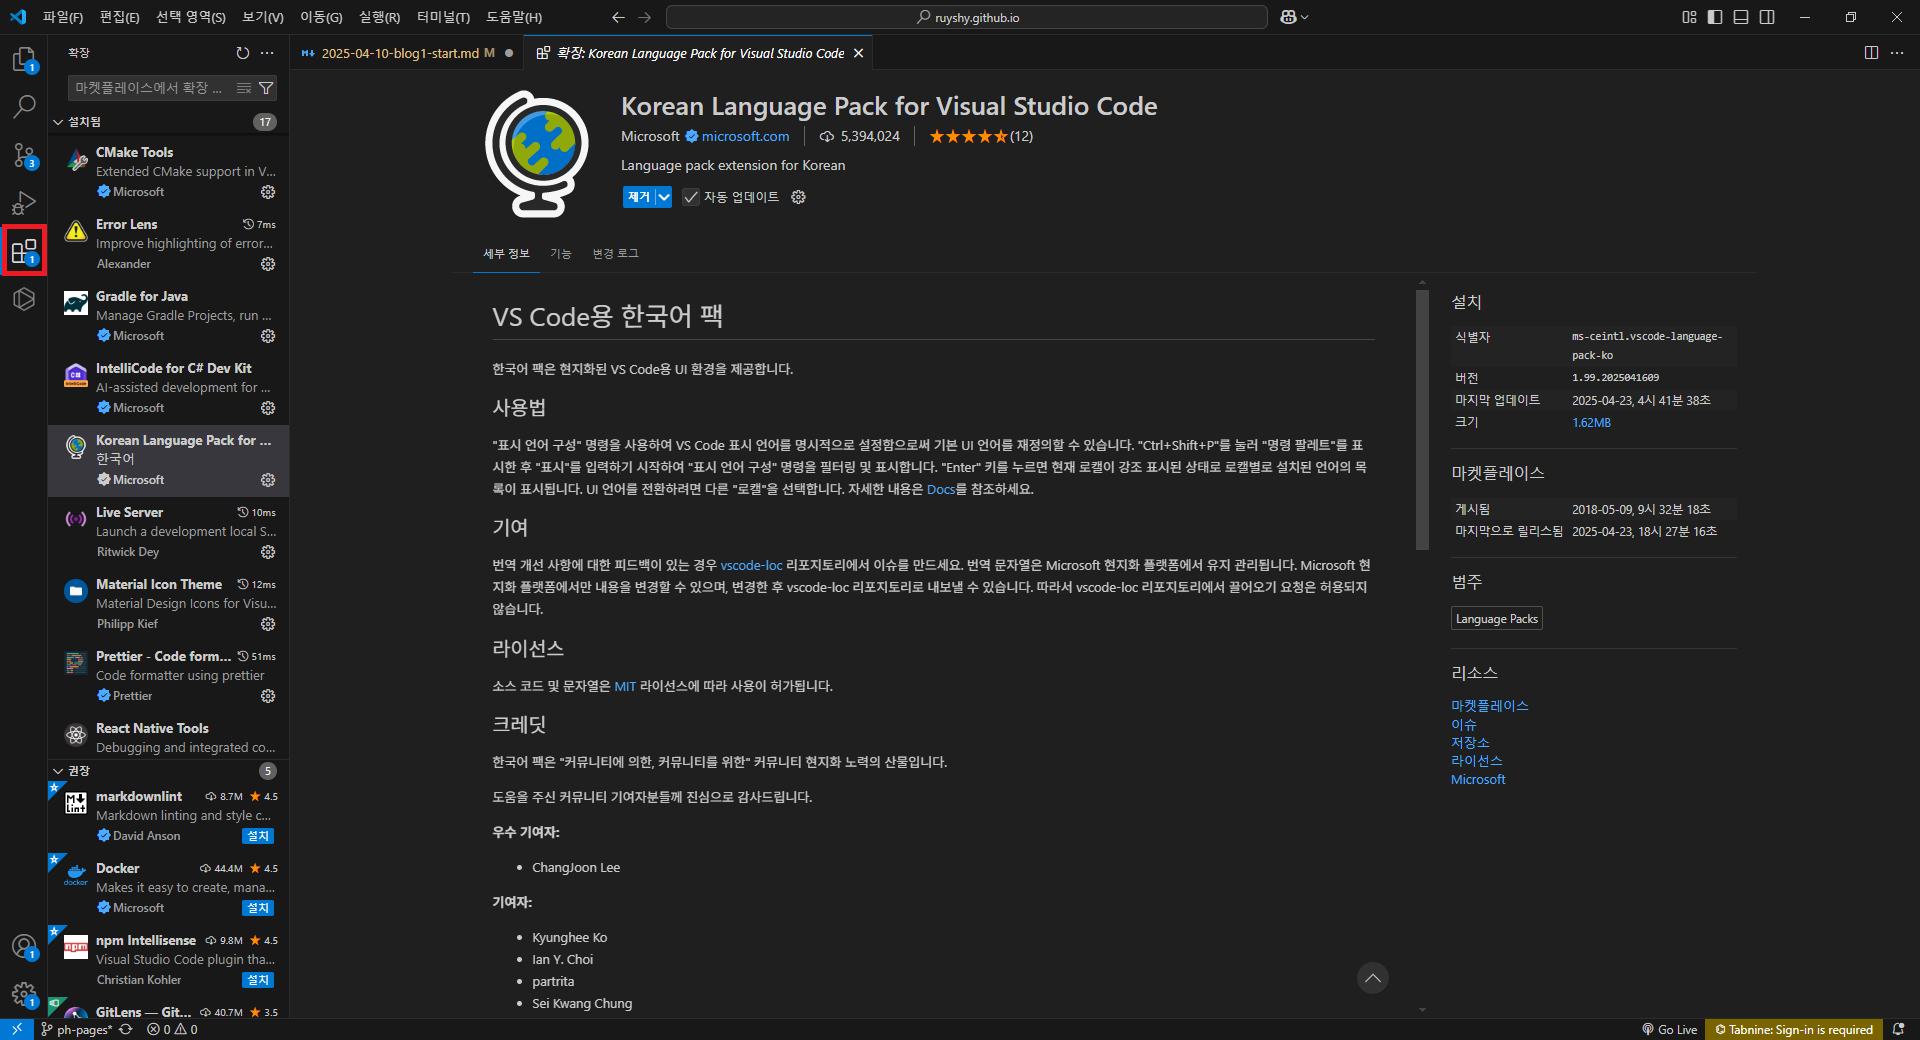
Task: Open the Accounts icon in the Activity Bar
Action: pyautogui.click(x=24, y=946)
